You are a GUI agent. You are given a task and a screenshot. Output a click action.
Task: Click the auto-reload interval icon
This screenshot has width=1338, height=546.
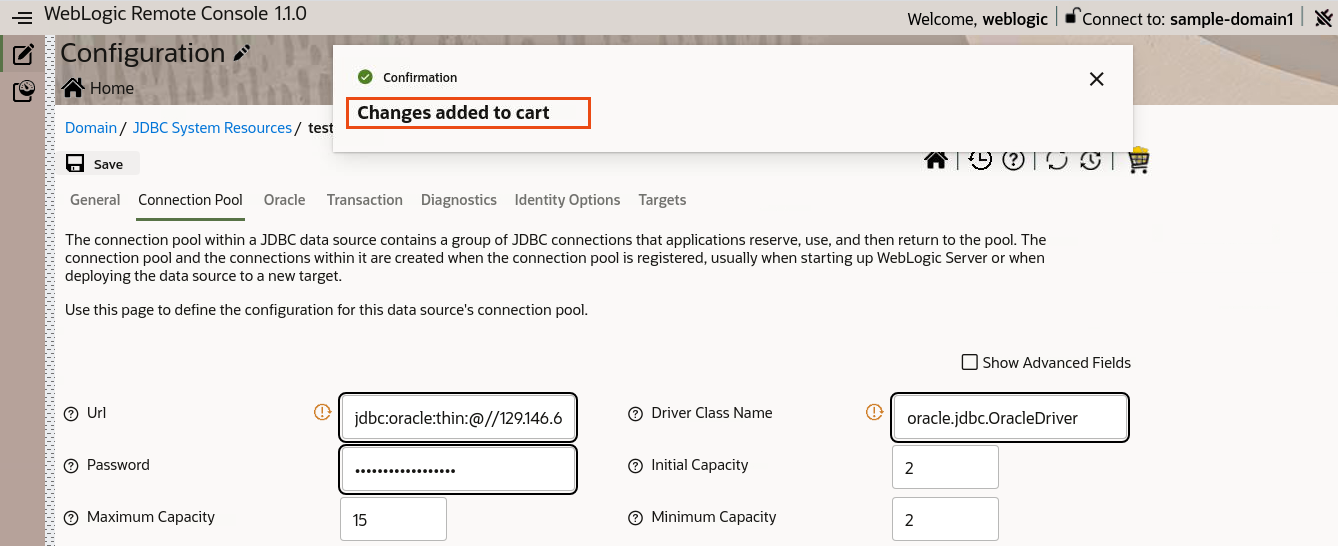click(1090, 160)
